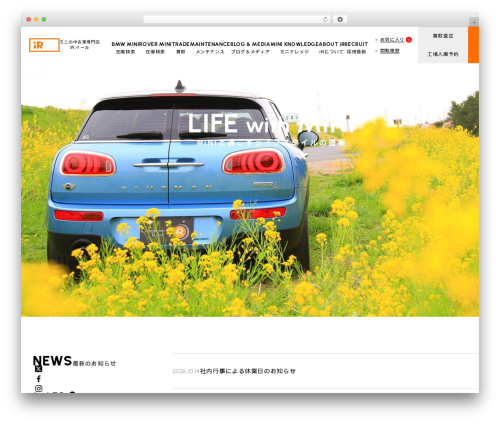500x423 pixels.
Task: Click the red favorites count badge
Action: [x=409, y=40]
